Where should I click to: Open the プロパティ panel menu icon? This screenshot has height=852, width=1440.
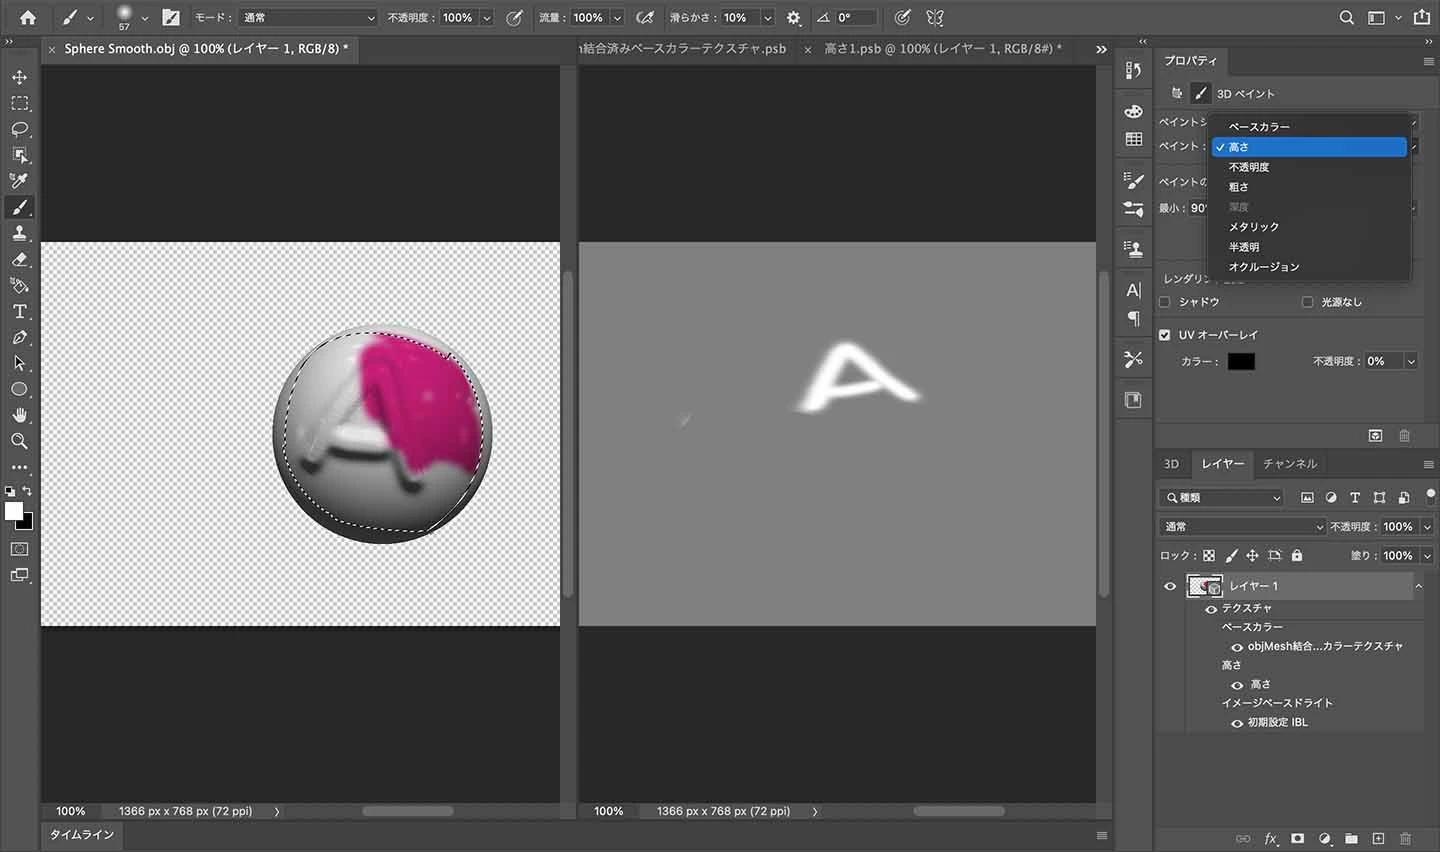[1428, 61]
